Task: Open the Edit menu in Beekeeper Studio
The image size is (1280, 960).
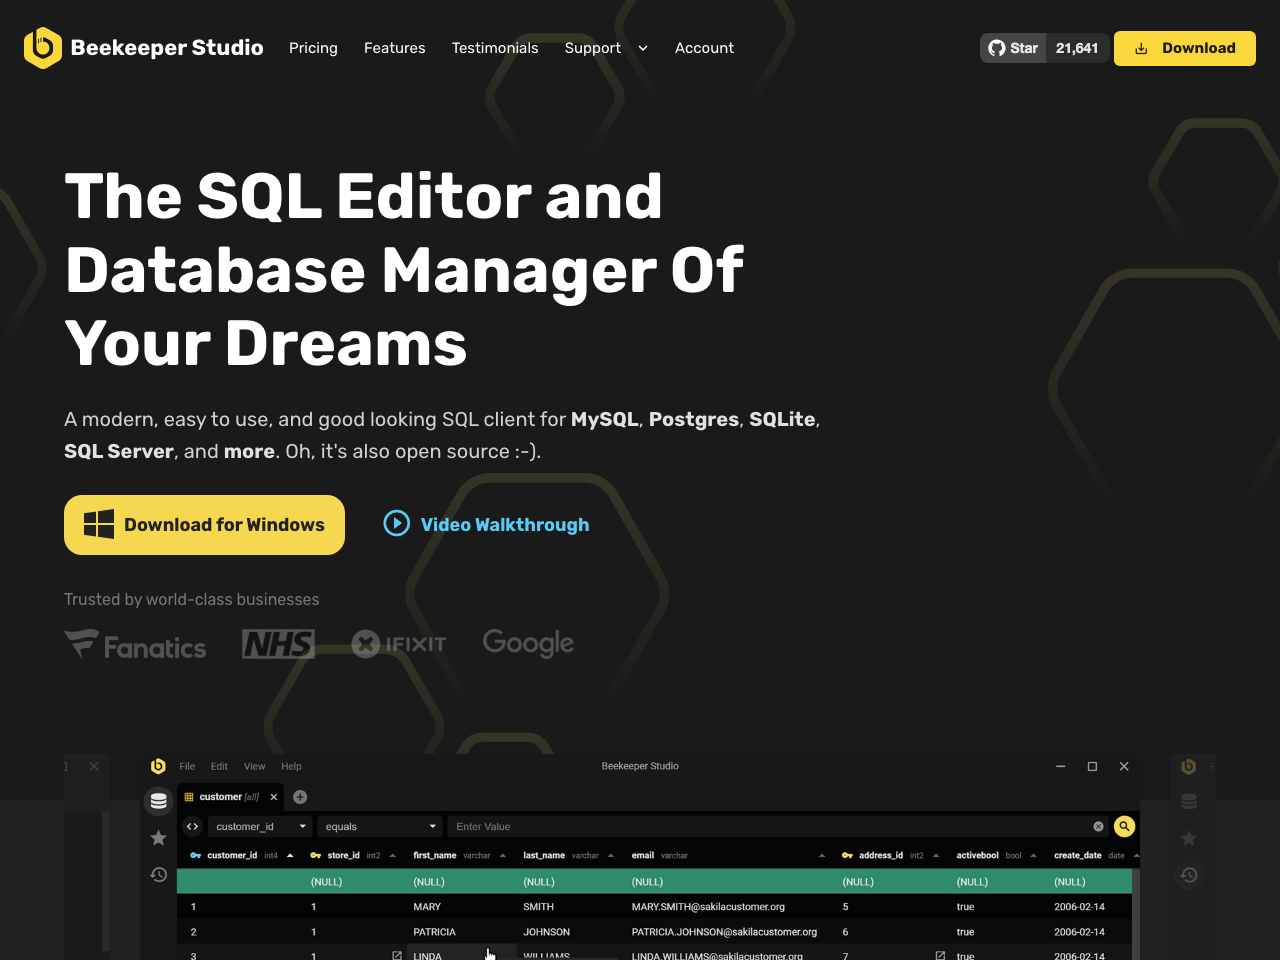Action: tap(219, 766)
